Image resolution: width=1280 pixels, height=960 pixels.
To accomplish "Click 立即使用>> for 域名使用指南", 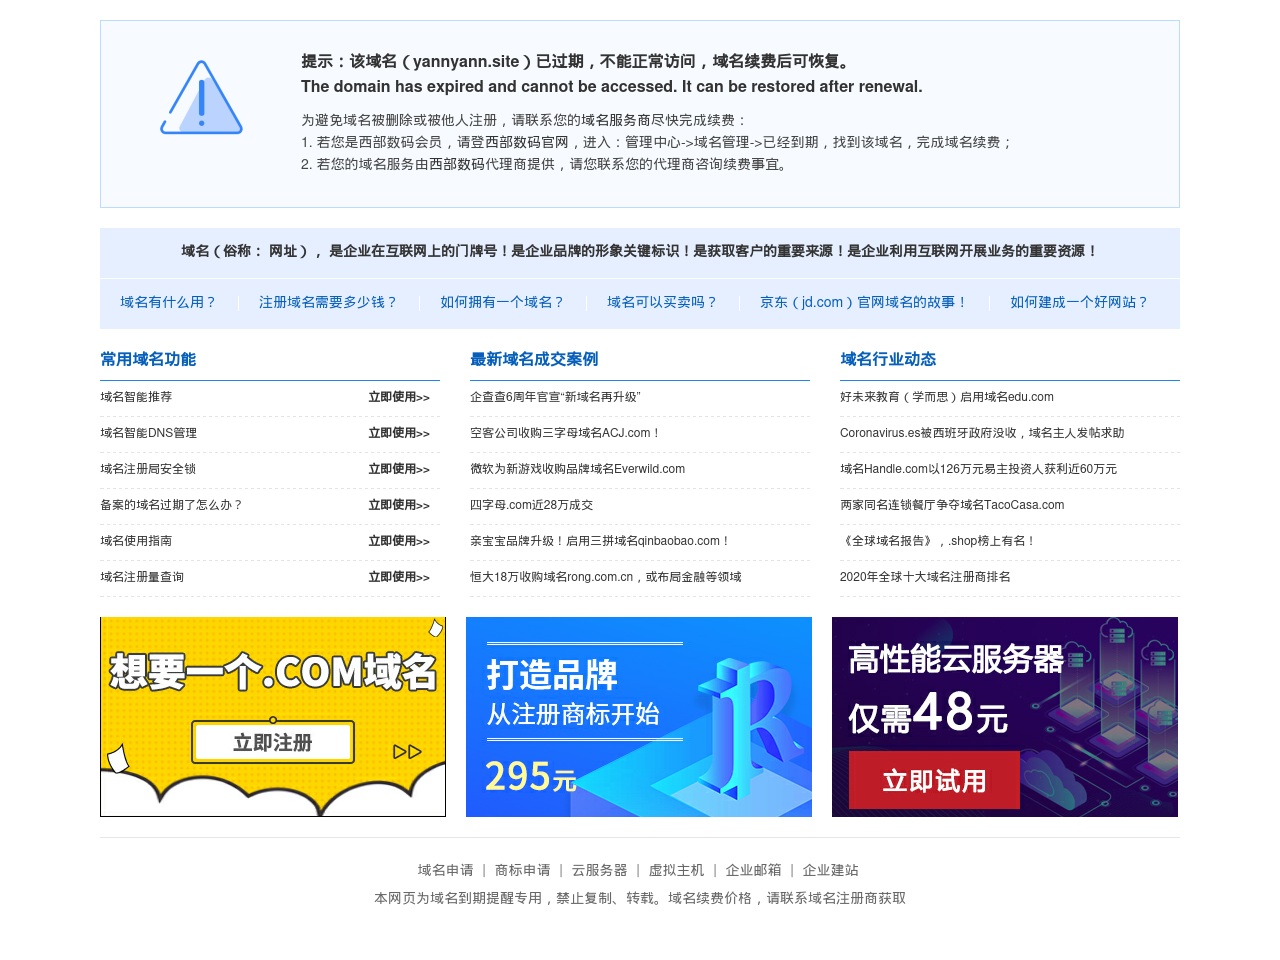I will (x=399, y=541).
